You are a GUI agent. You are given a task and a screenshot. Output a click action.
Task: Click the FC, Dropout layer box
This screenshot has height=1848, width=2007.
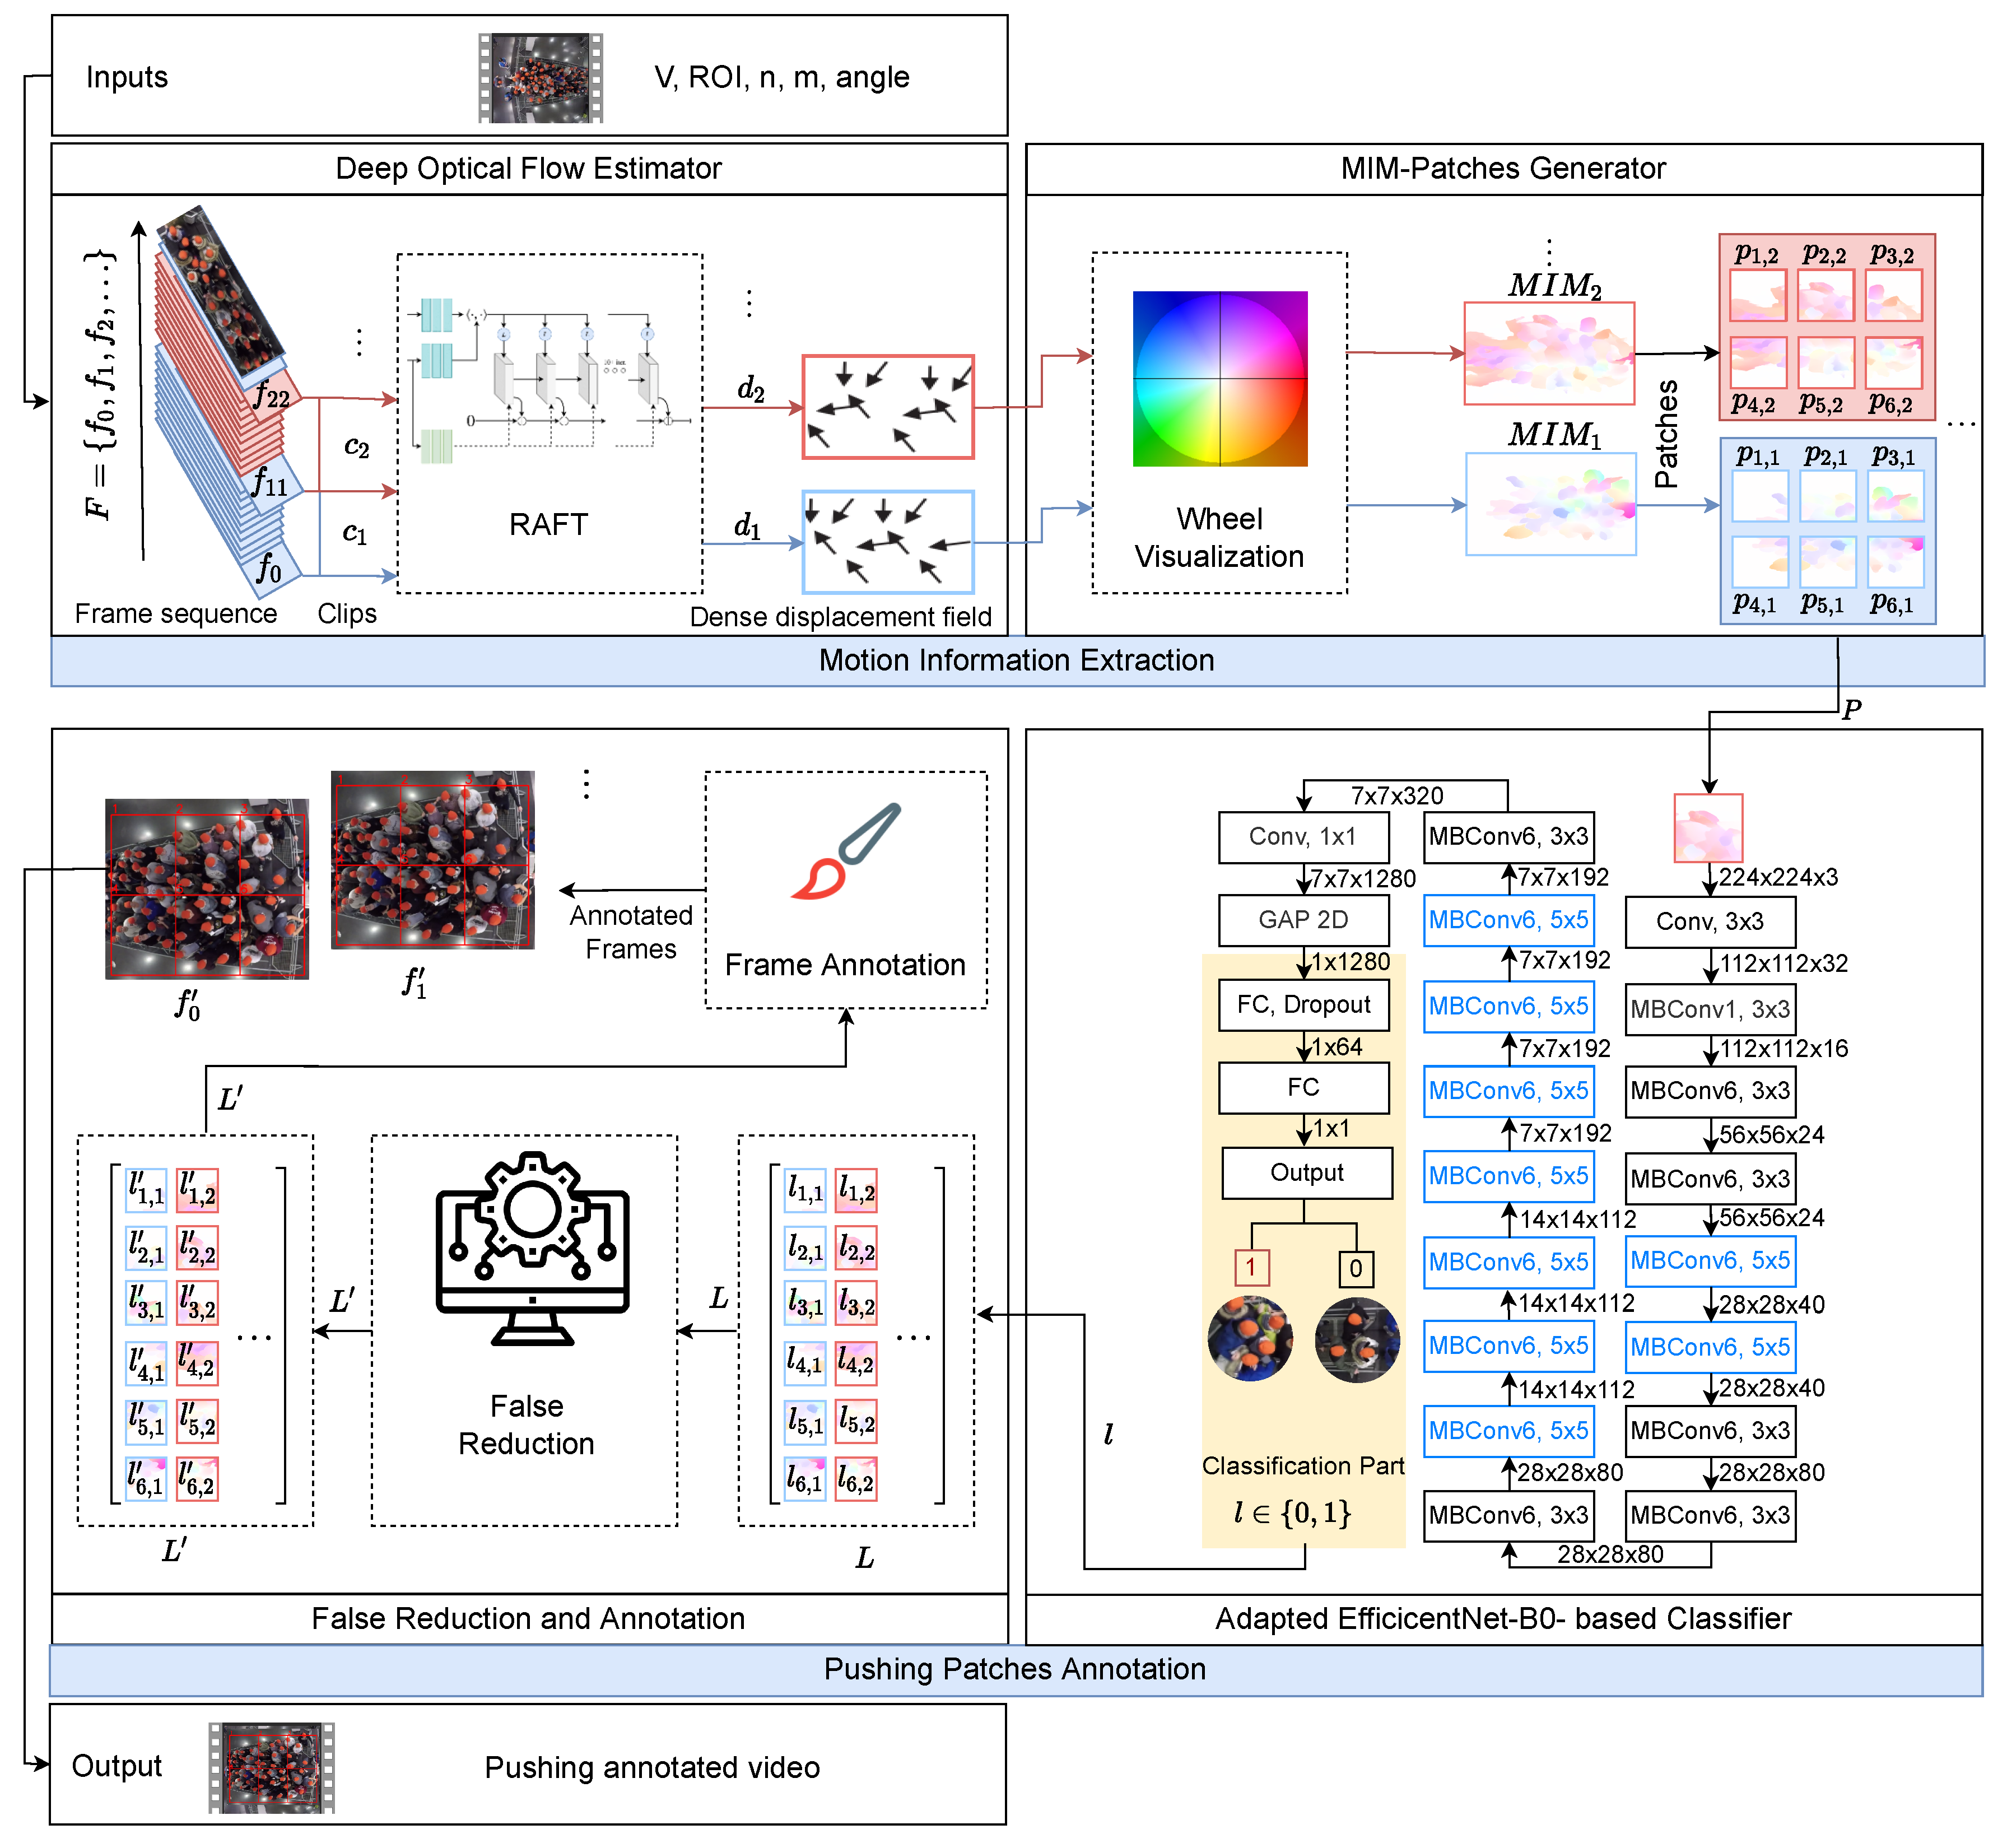coord(1303,1004)
